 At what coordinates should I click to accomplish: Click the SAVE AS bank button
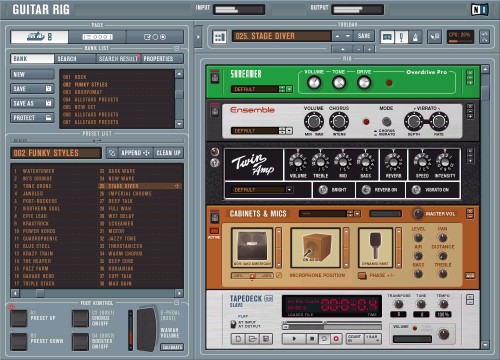pos(32,103)
